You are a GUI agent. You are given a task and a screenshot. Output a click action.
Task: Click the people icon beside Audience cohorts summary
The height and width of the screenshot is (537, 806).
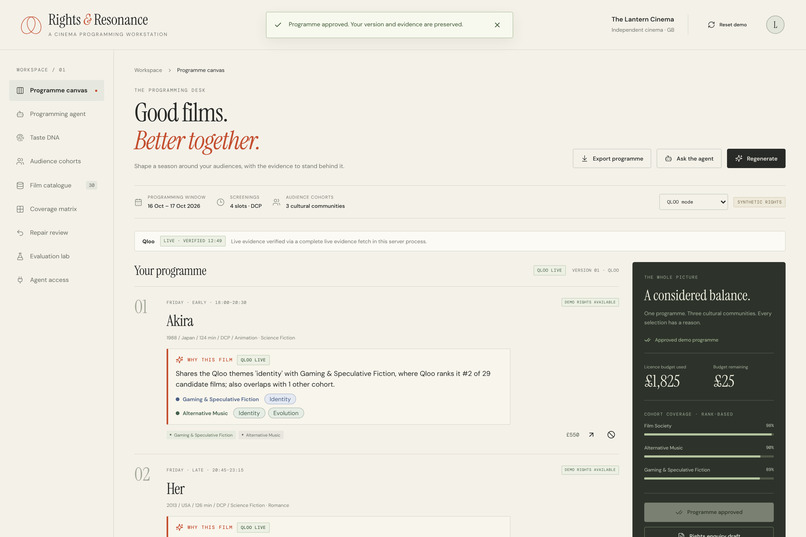click(277, 202)
